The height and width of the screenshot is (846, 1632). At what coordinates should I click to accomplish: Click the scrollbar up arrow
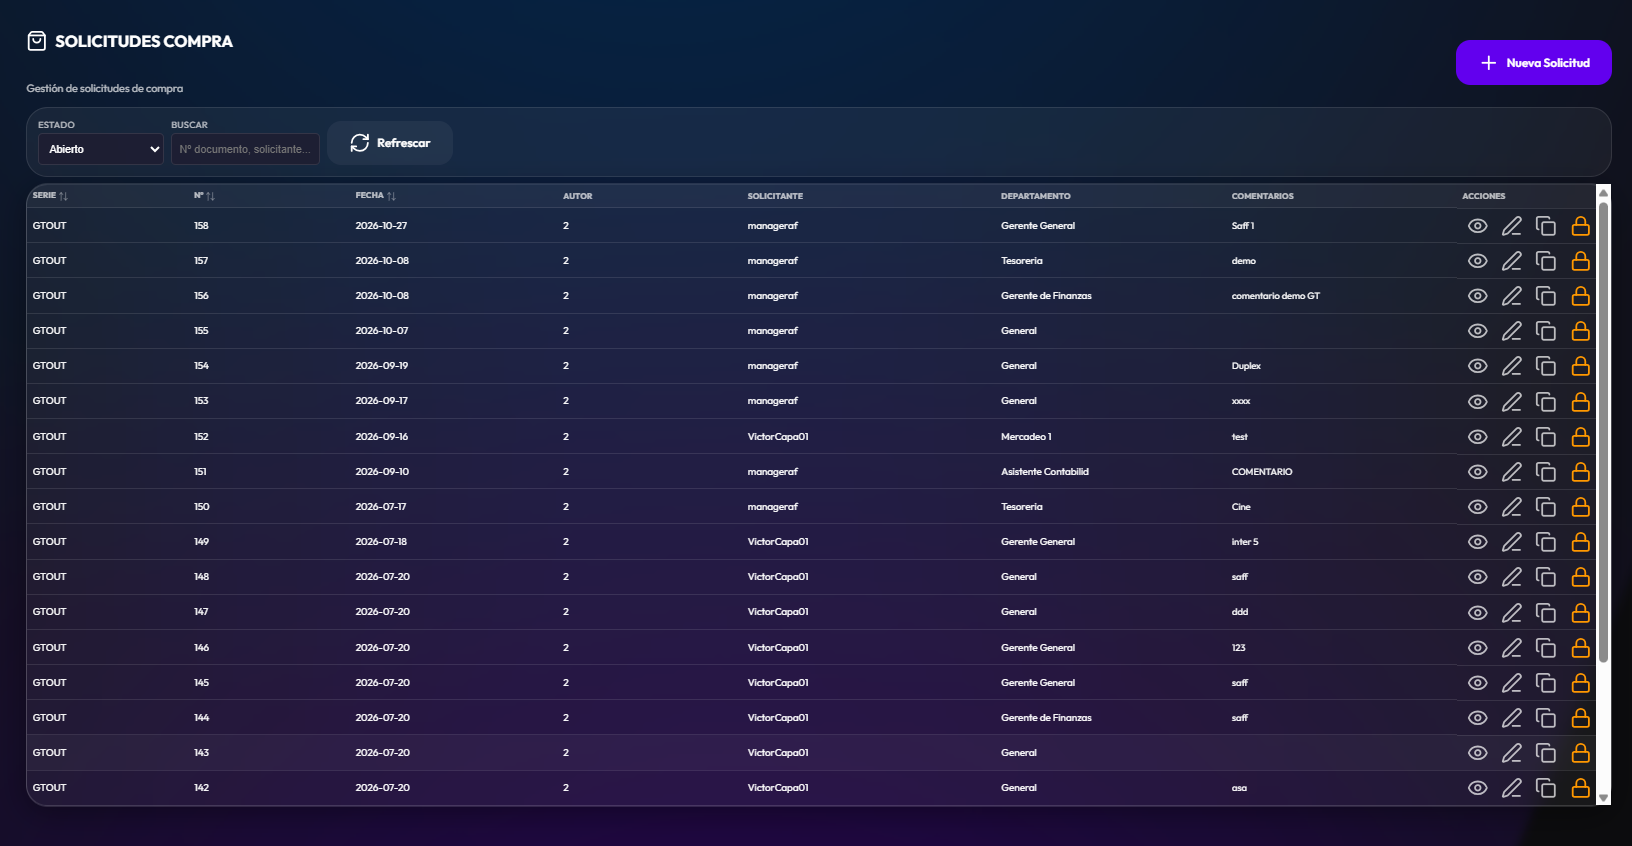(x=1603, y=192)
